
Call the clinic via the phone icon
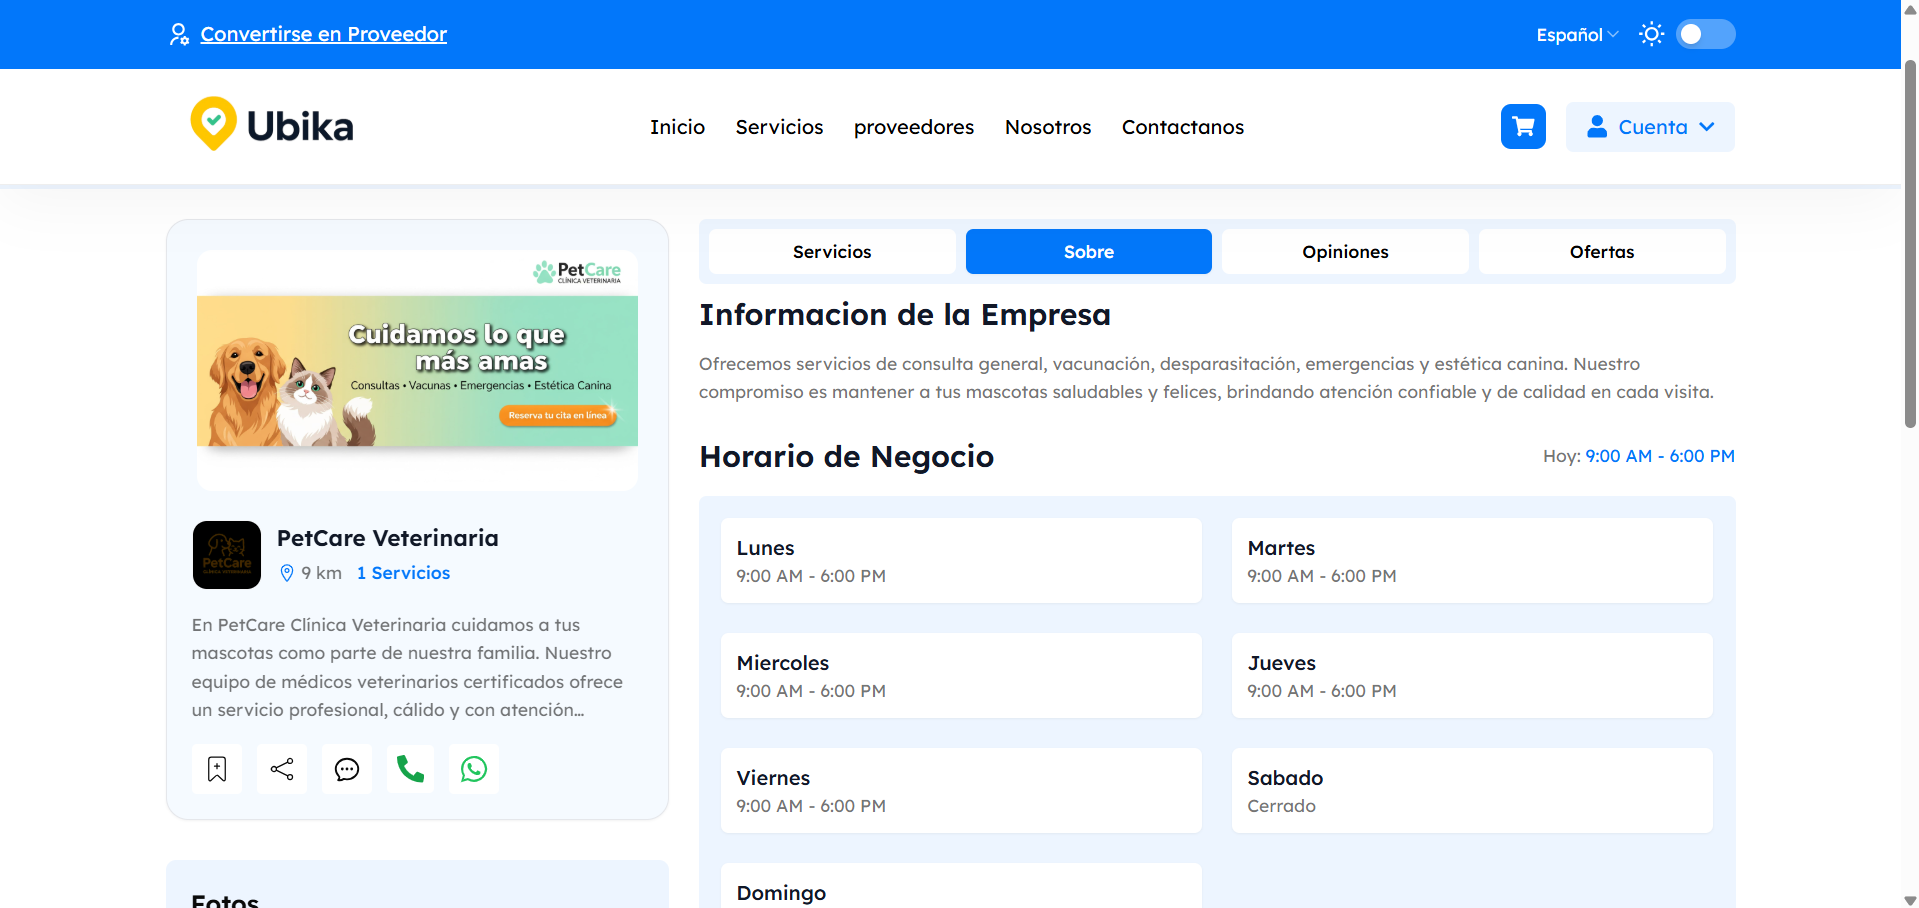410,769
